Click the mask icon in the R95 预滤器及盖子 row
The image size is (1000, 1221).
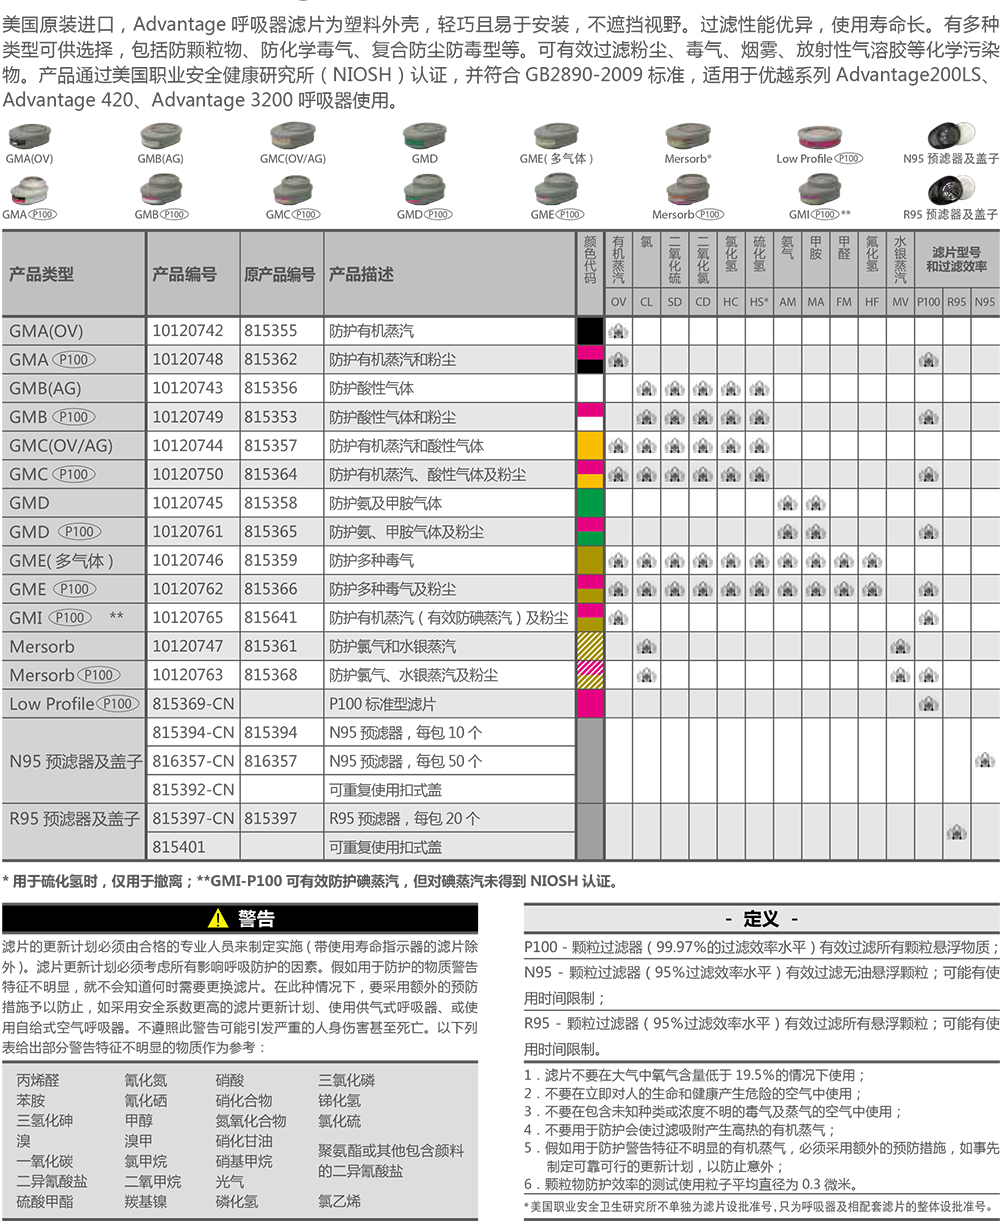pyautogui.click(x=957, y=832)
